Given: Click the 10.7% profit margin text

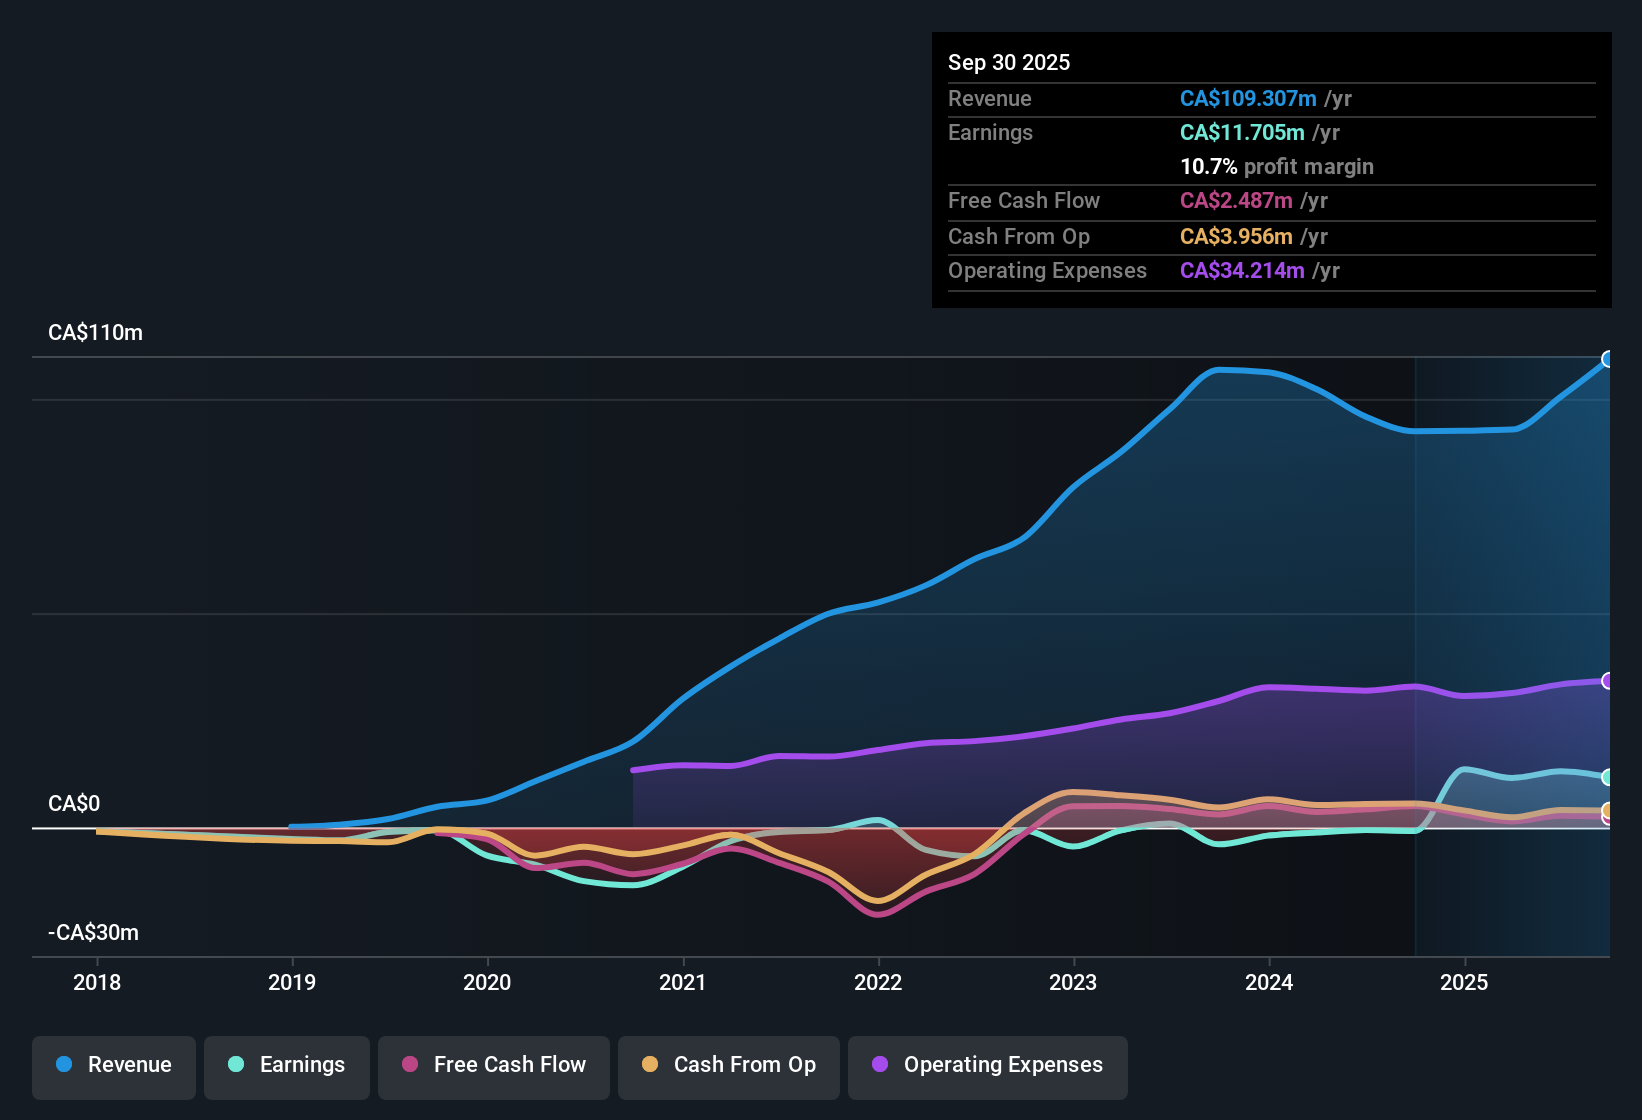Looking at the screenshot, I should 1277,166.
